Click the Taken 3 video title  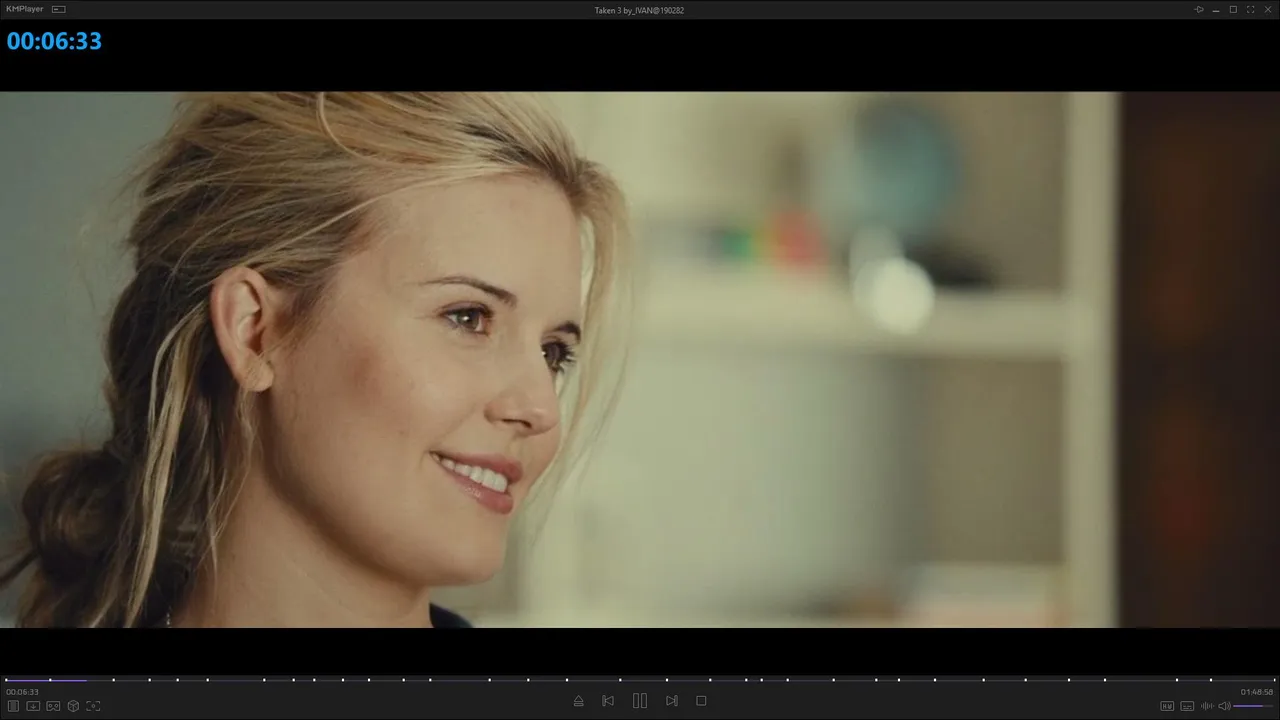coord(640,10)
